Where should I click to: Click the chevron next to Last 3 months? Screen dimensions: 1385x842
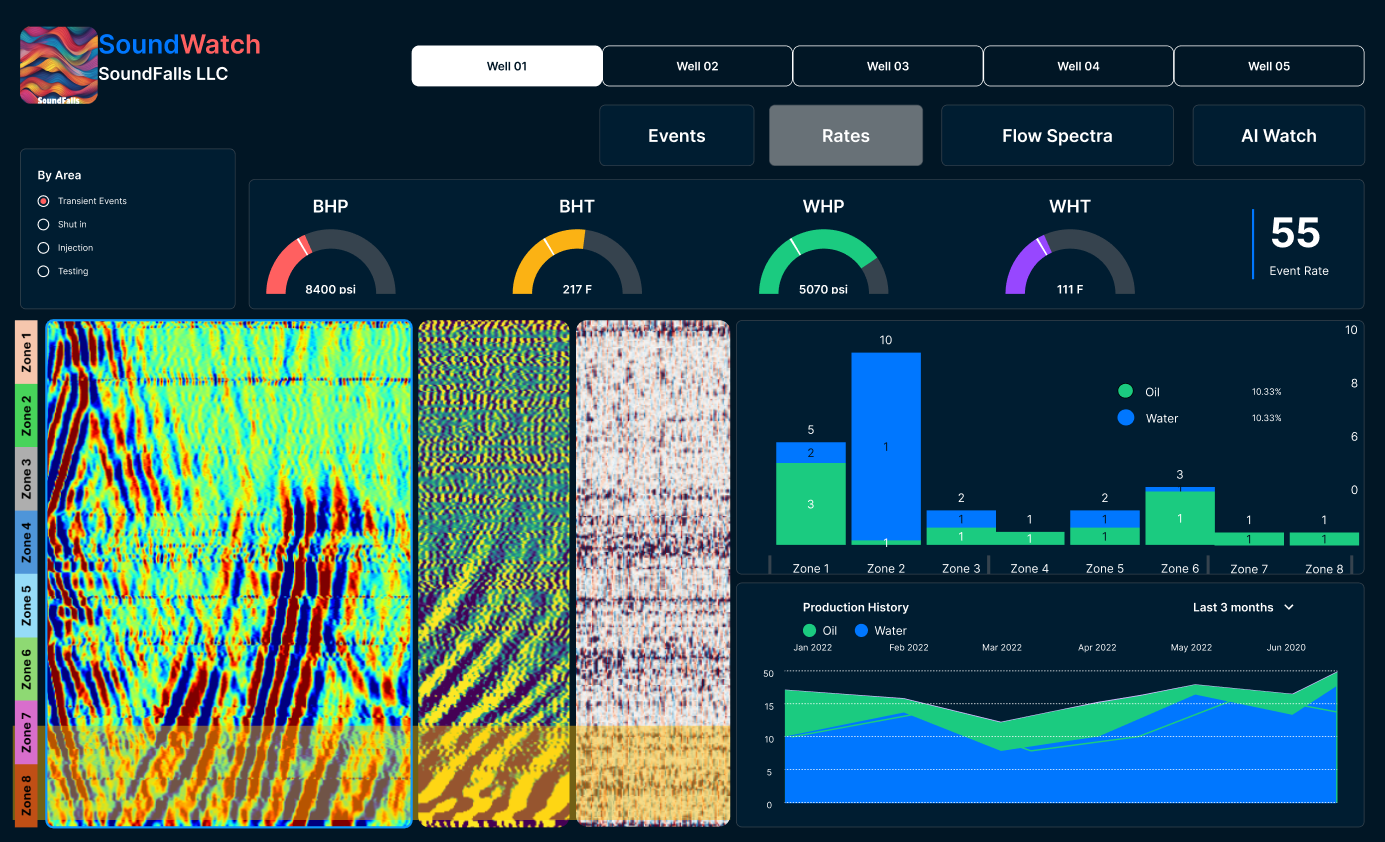[x=1289, y=607]
